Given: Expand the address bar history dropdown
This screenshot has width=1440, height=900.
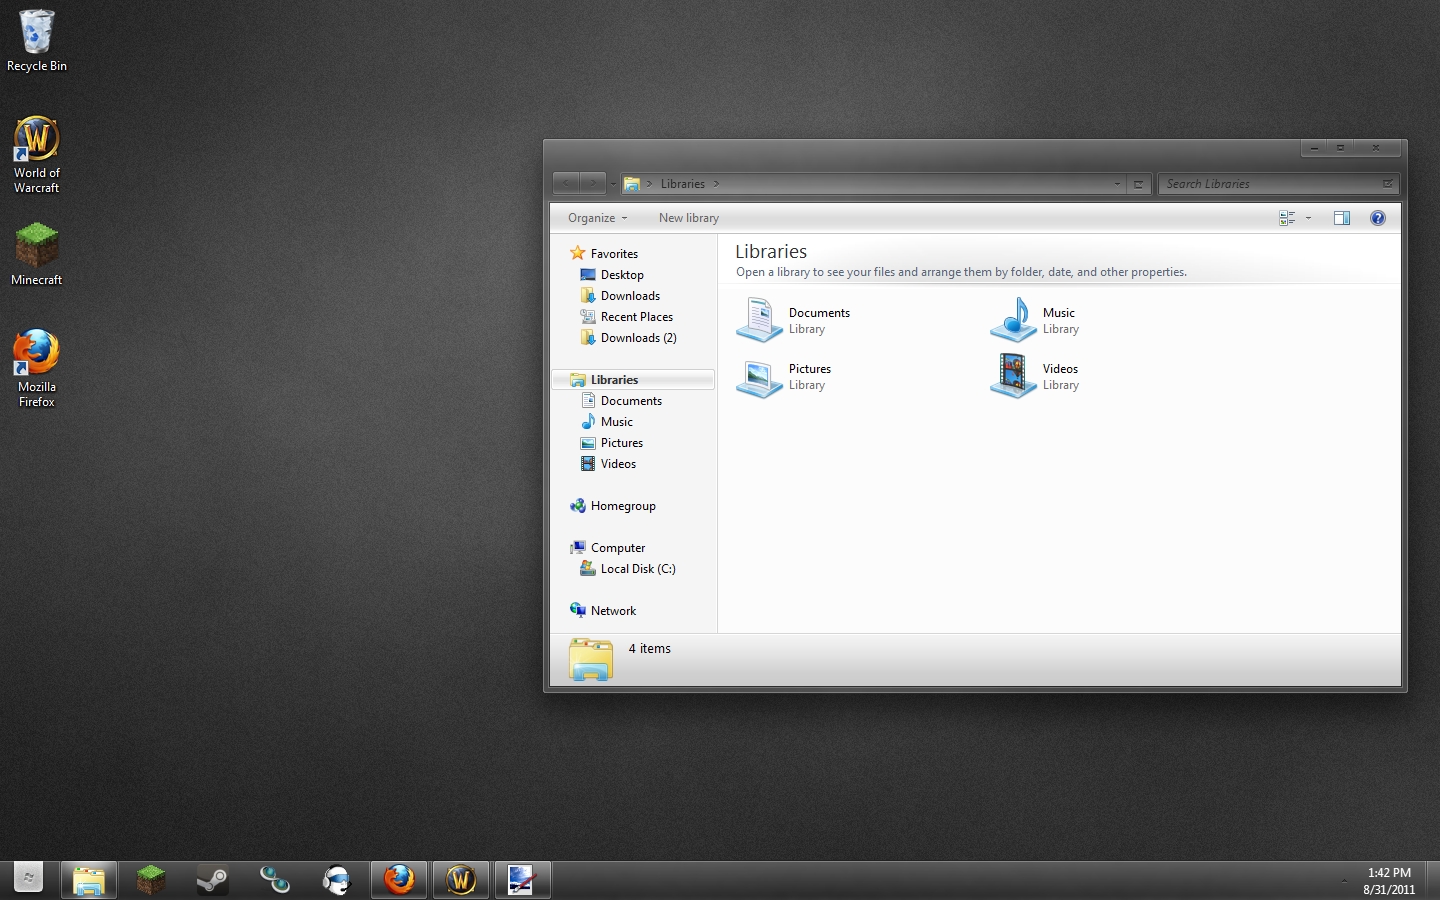Looking at the screenshot, I should 1117,184.
